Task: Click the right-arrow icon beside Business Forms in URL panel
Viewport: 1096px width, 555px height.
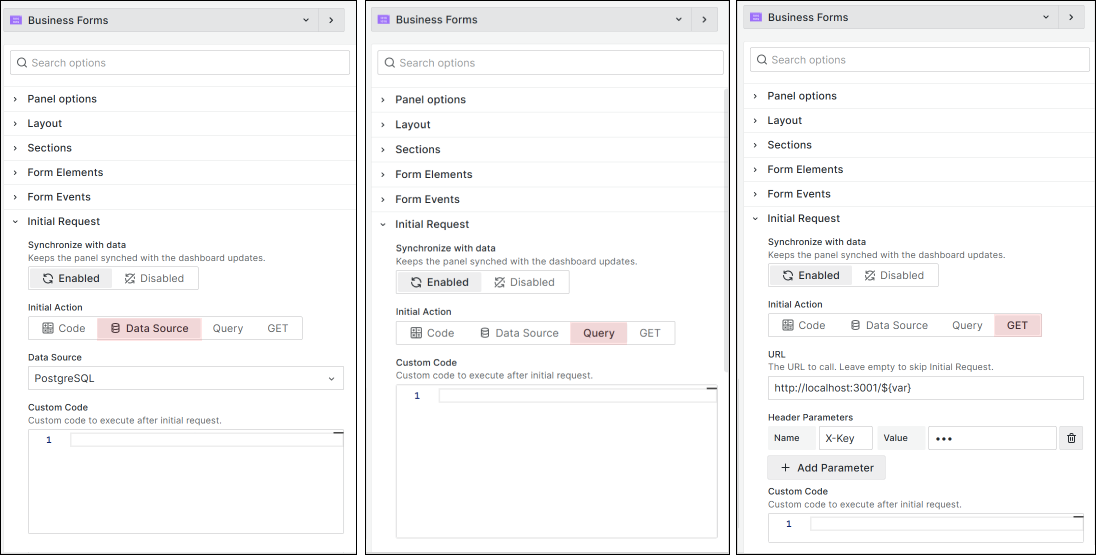Action: click(1070, 17)
